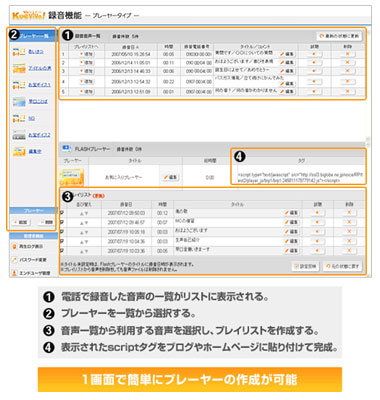Viewport: 380px width, 400px height.
Task: Select the script tag text in タグ box
Action: pos(300,177)
